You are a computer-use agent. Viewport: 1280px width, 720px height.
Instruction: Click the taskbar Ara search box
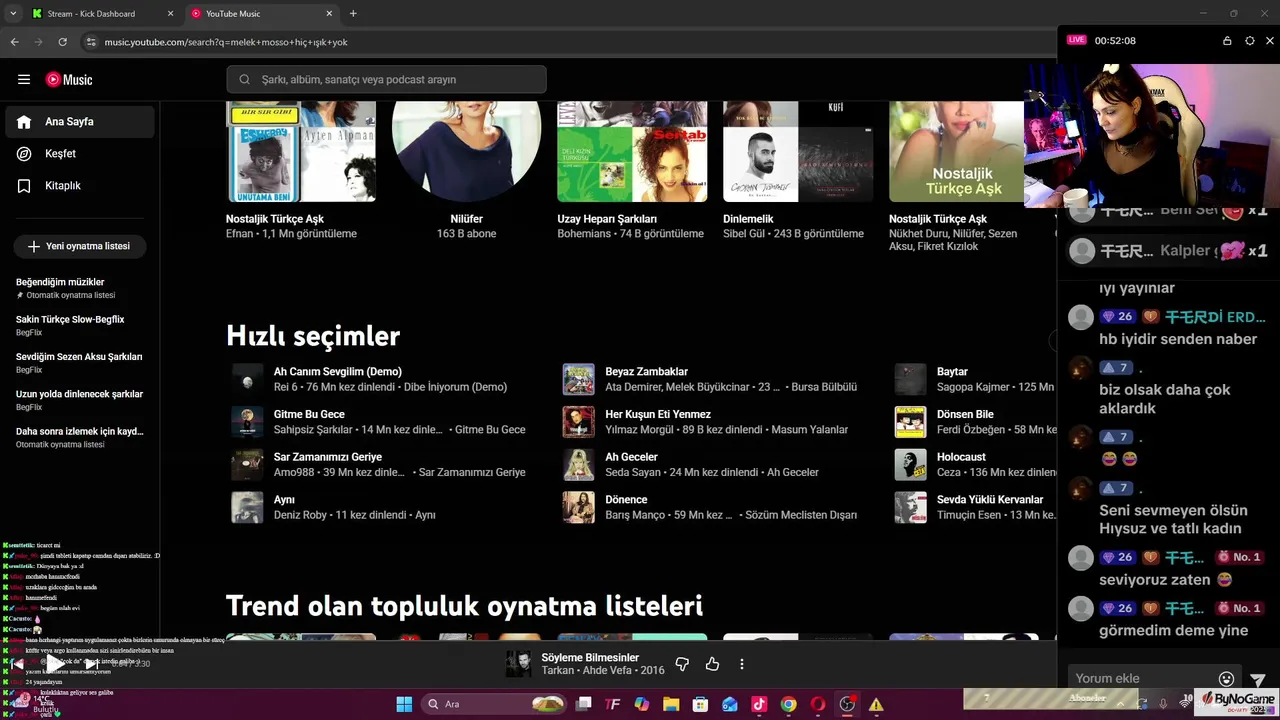point(493,704)
